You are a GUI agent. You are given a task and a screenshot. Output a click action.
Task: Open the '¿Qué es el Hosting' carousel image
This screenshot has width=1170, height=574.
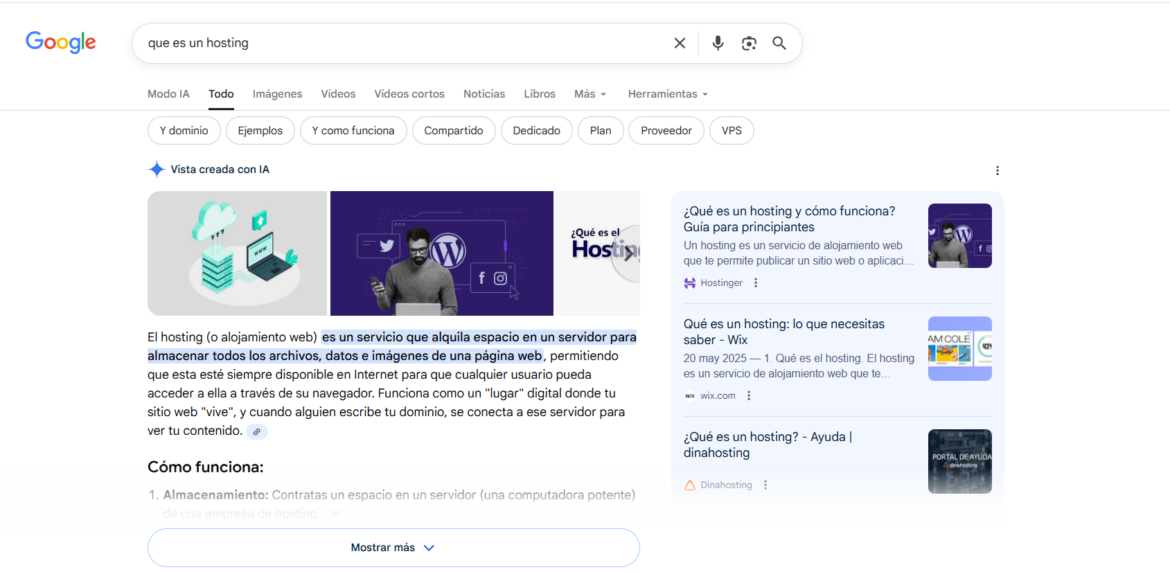(x=598, y=253)
